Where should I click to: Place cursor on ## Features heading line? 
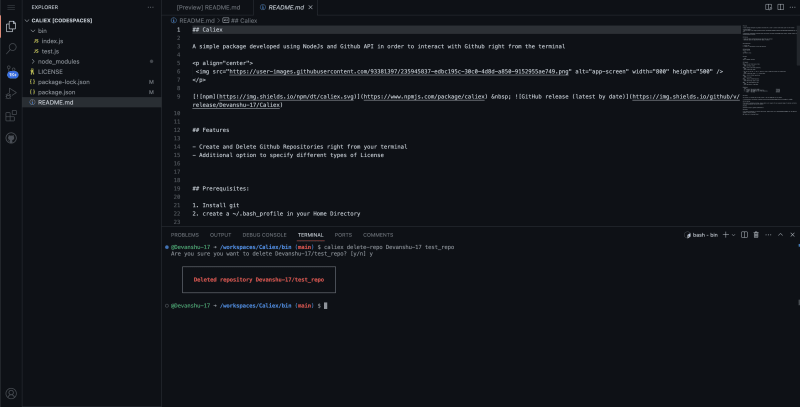click(211, 130)
